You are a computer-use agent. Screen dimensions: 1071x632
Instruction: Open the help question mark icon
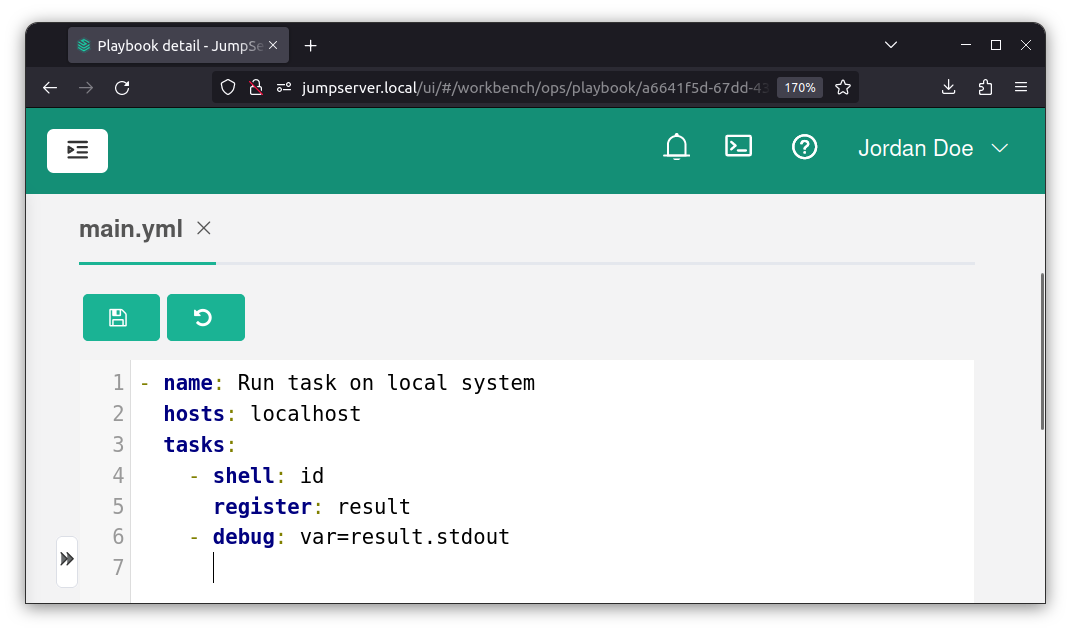tap(804, 148)
